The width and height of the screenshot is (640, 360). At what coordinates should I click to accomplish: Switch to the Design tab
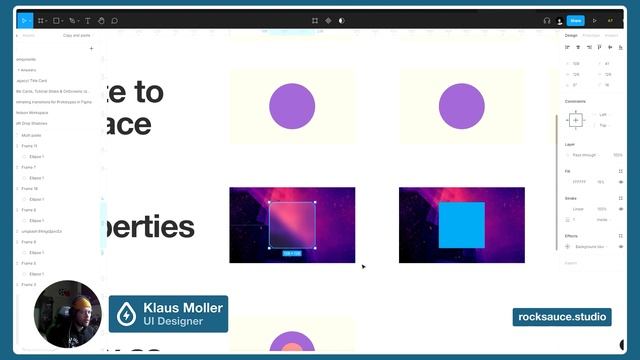click(571, 36)
